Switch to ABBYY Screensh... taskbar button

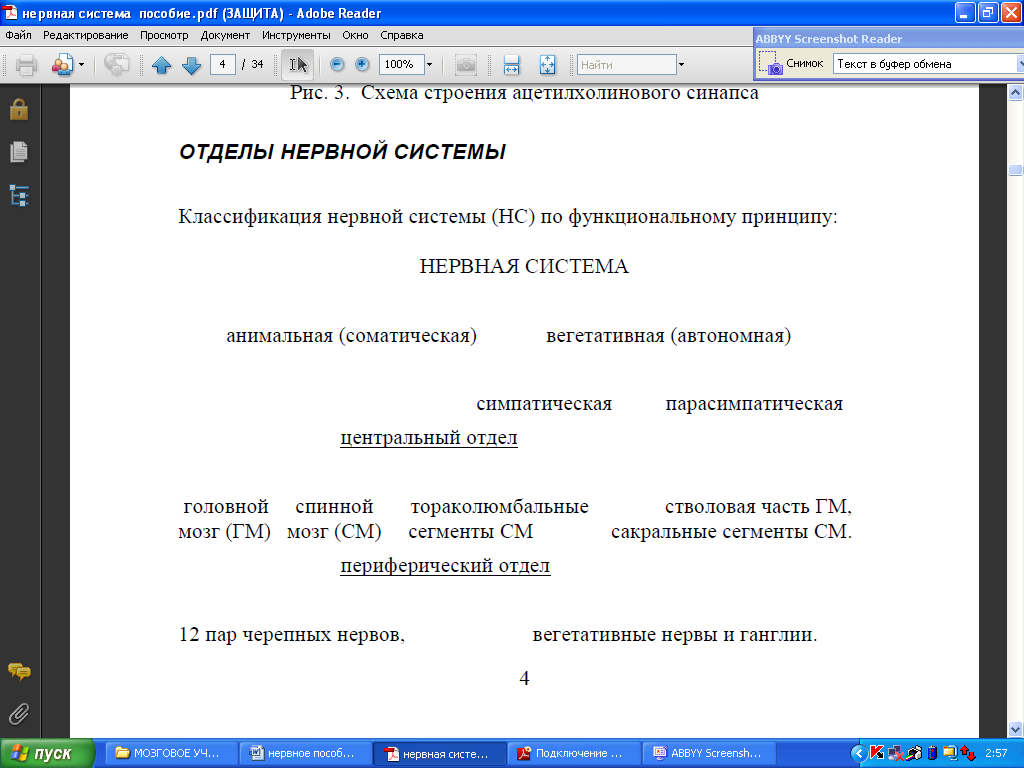pos(709,753)
